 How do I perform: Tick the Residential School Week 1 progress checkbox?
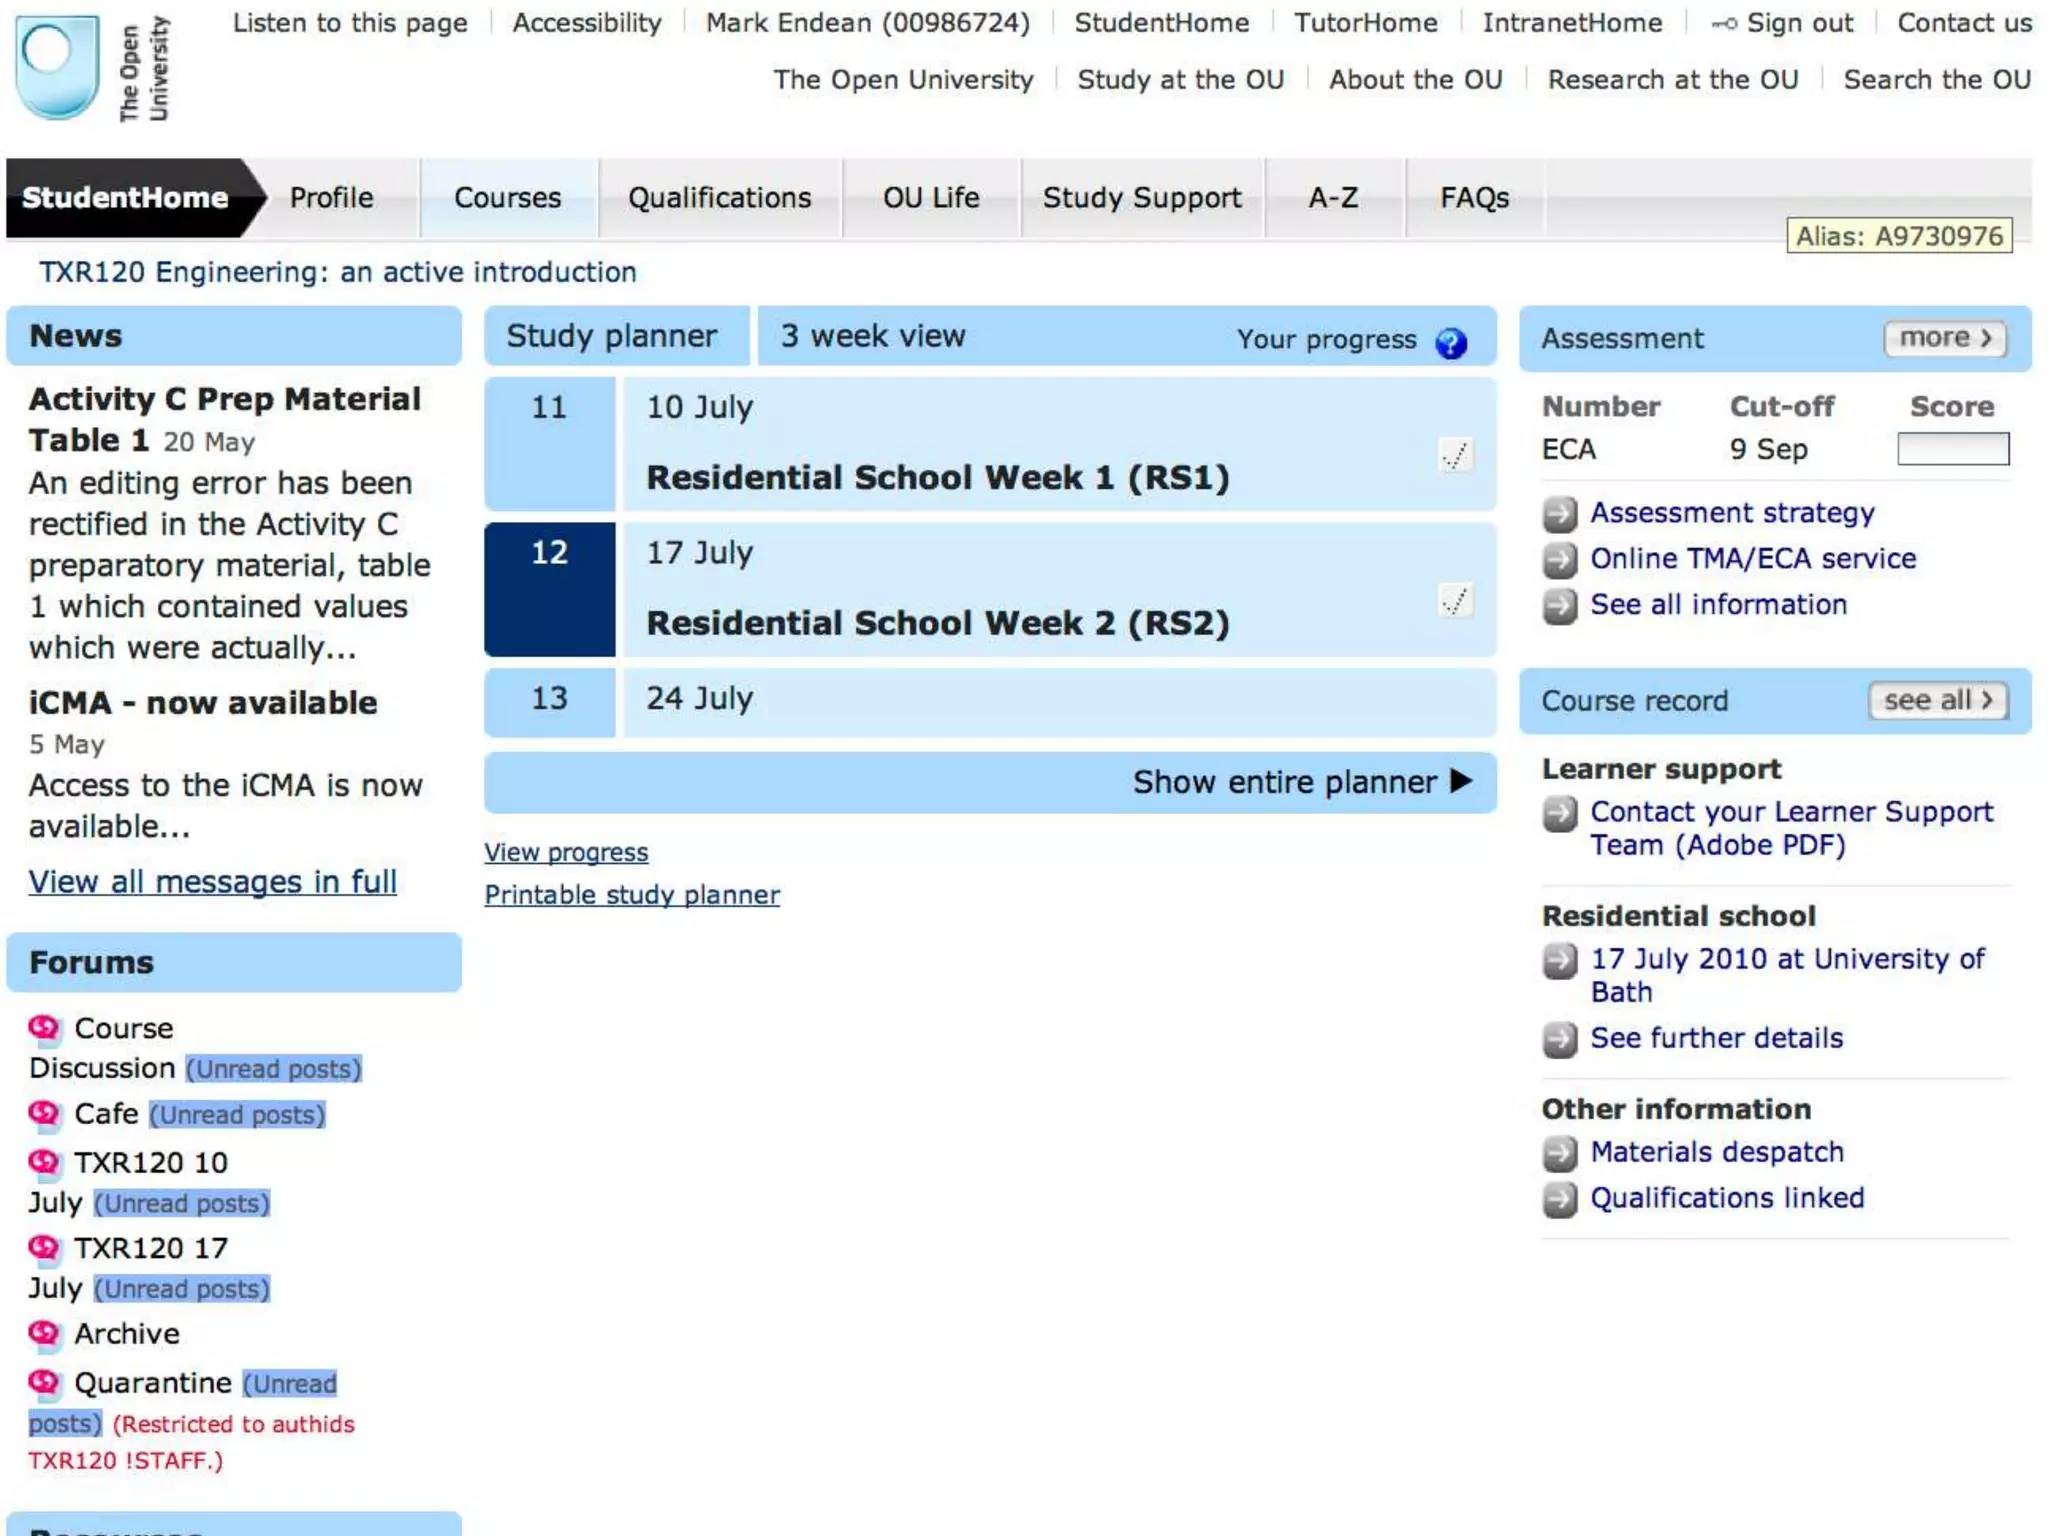tap(1455, 455)
